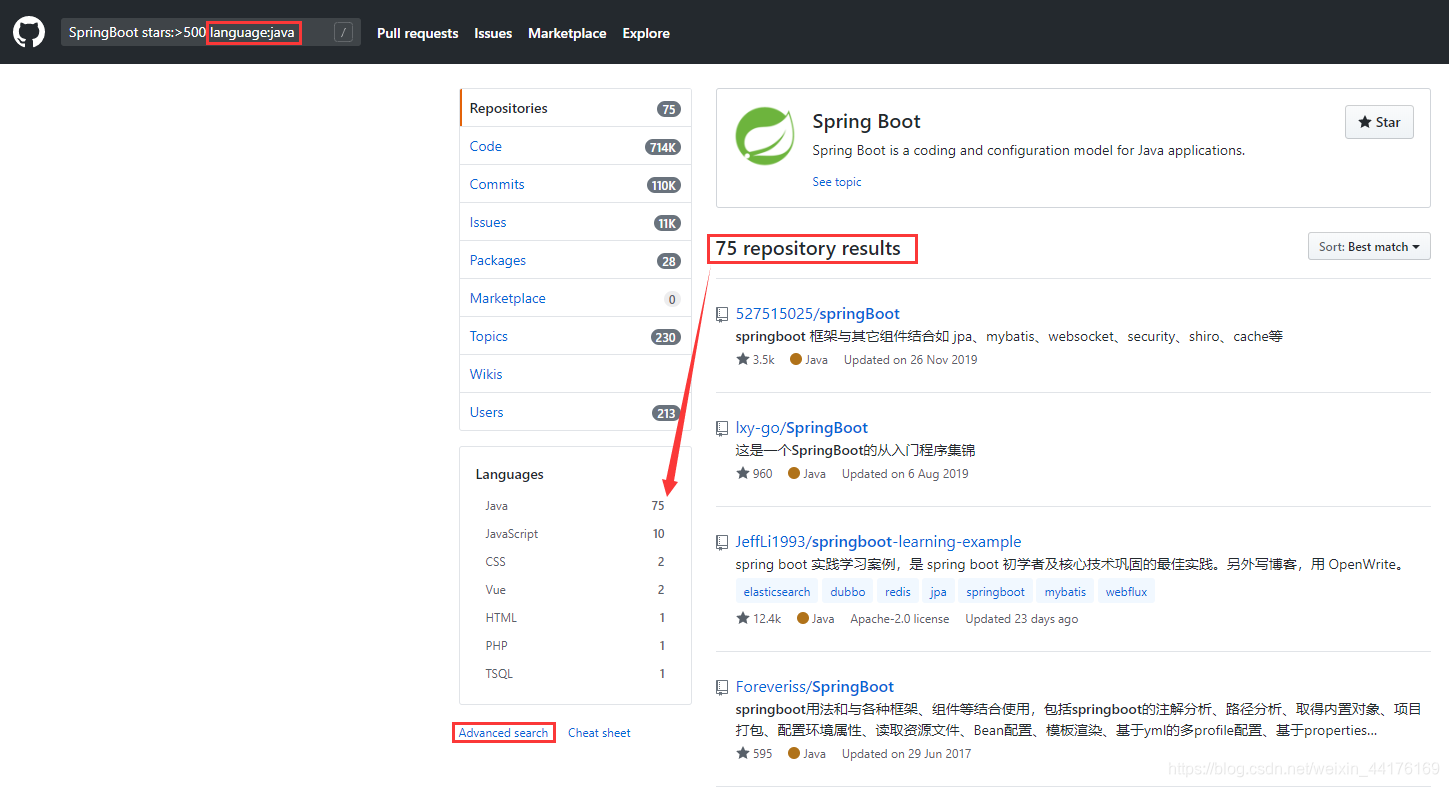The height and width of the screenshot is (787, 1449).
Task: Click the 714K Code count badge
Action: point(663,147)
